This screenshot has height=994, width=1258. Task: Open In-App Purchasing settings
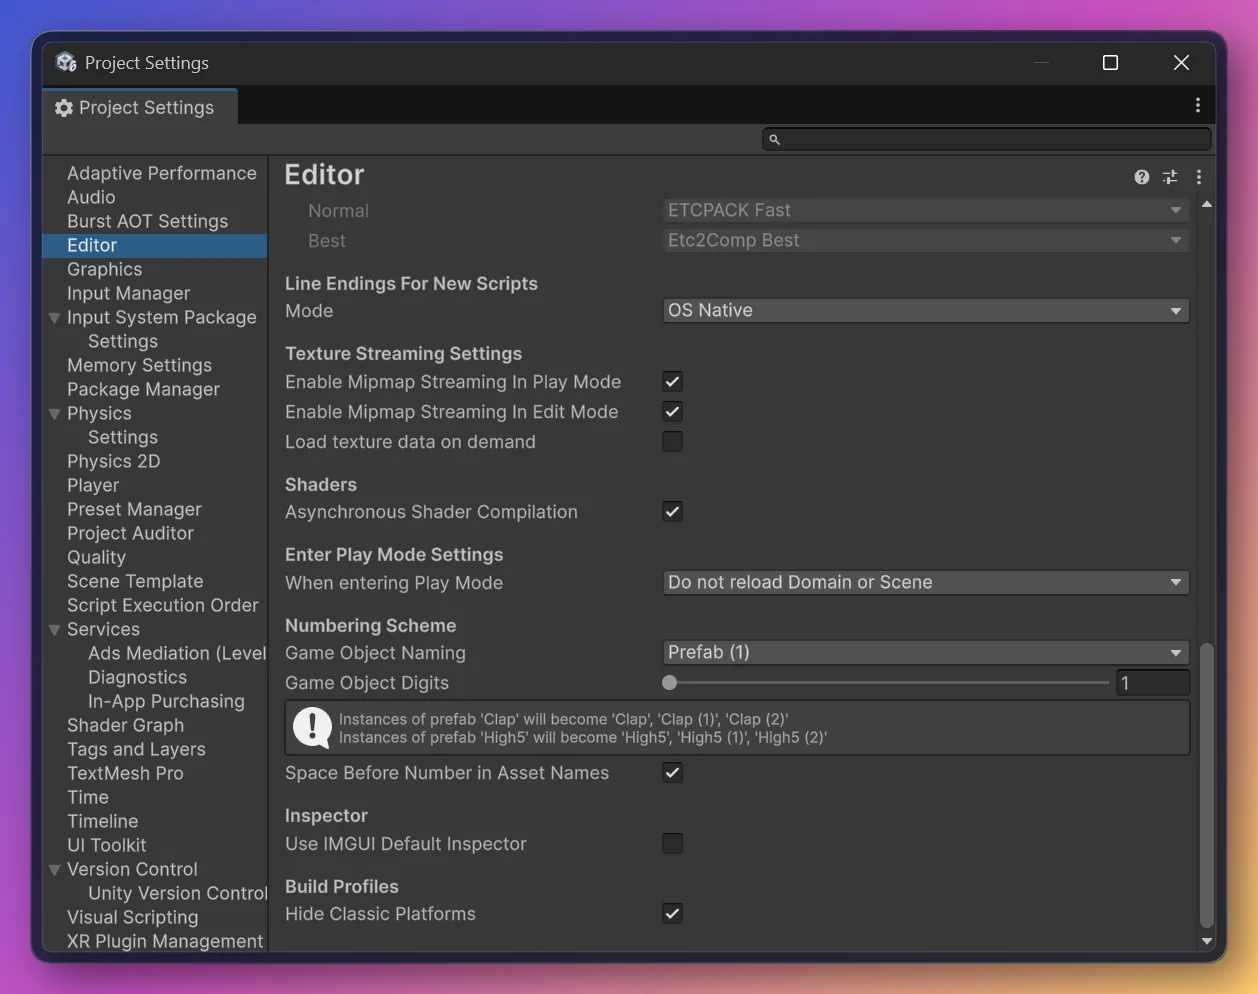pos(166,701)
